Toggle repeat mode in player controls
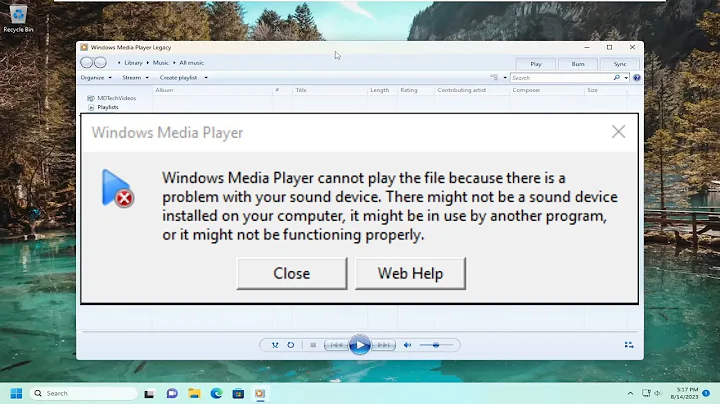 (x=291, y=345)
